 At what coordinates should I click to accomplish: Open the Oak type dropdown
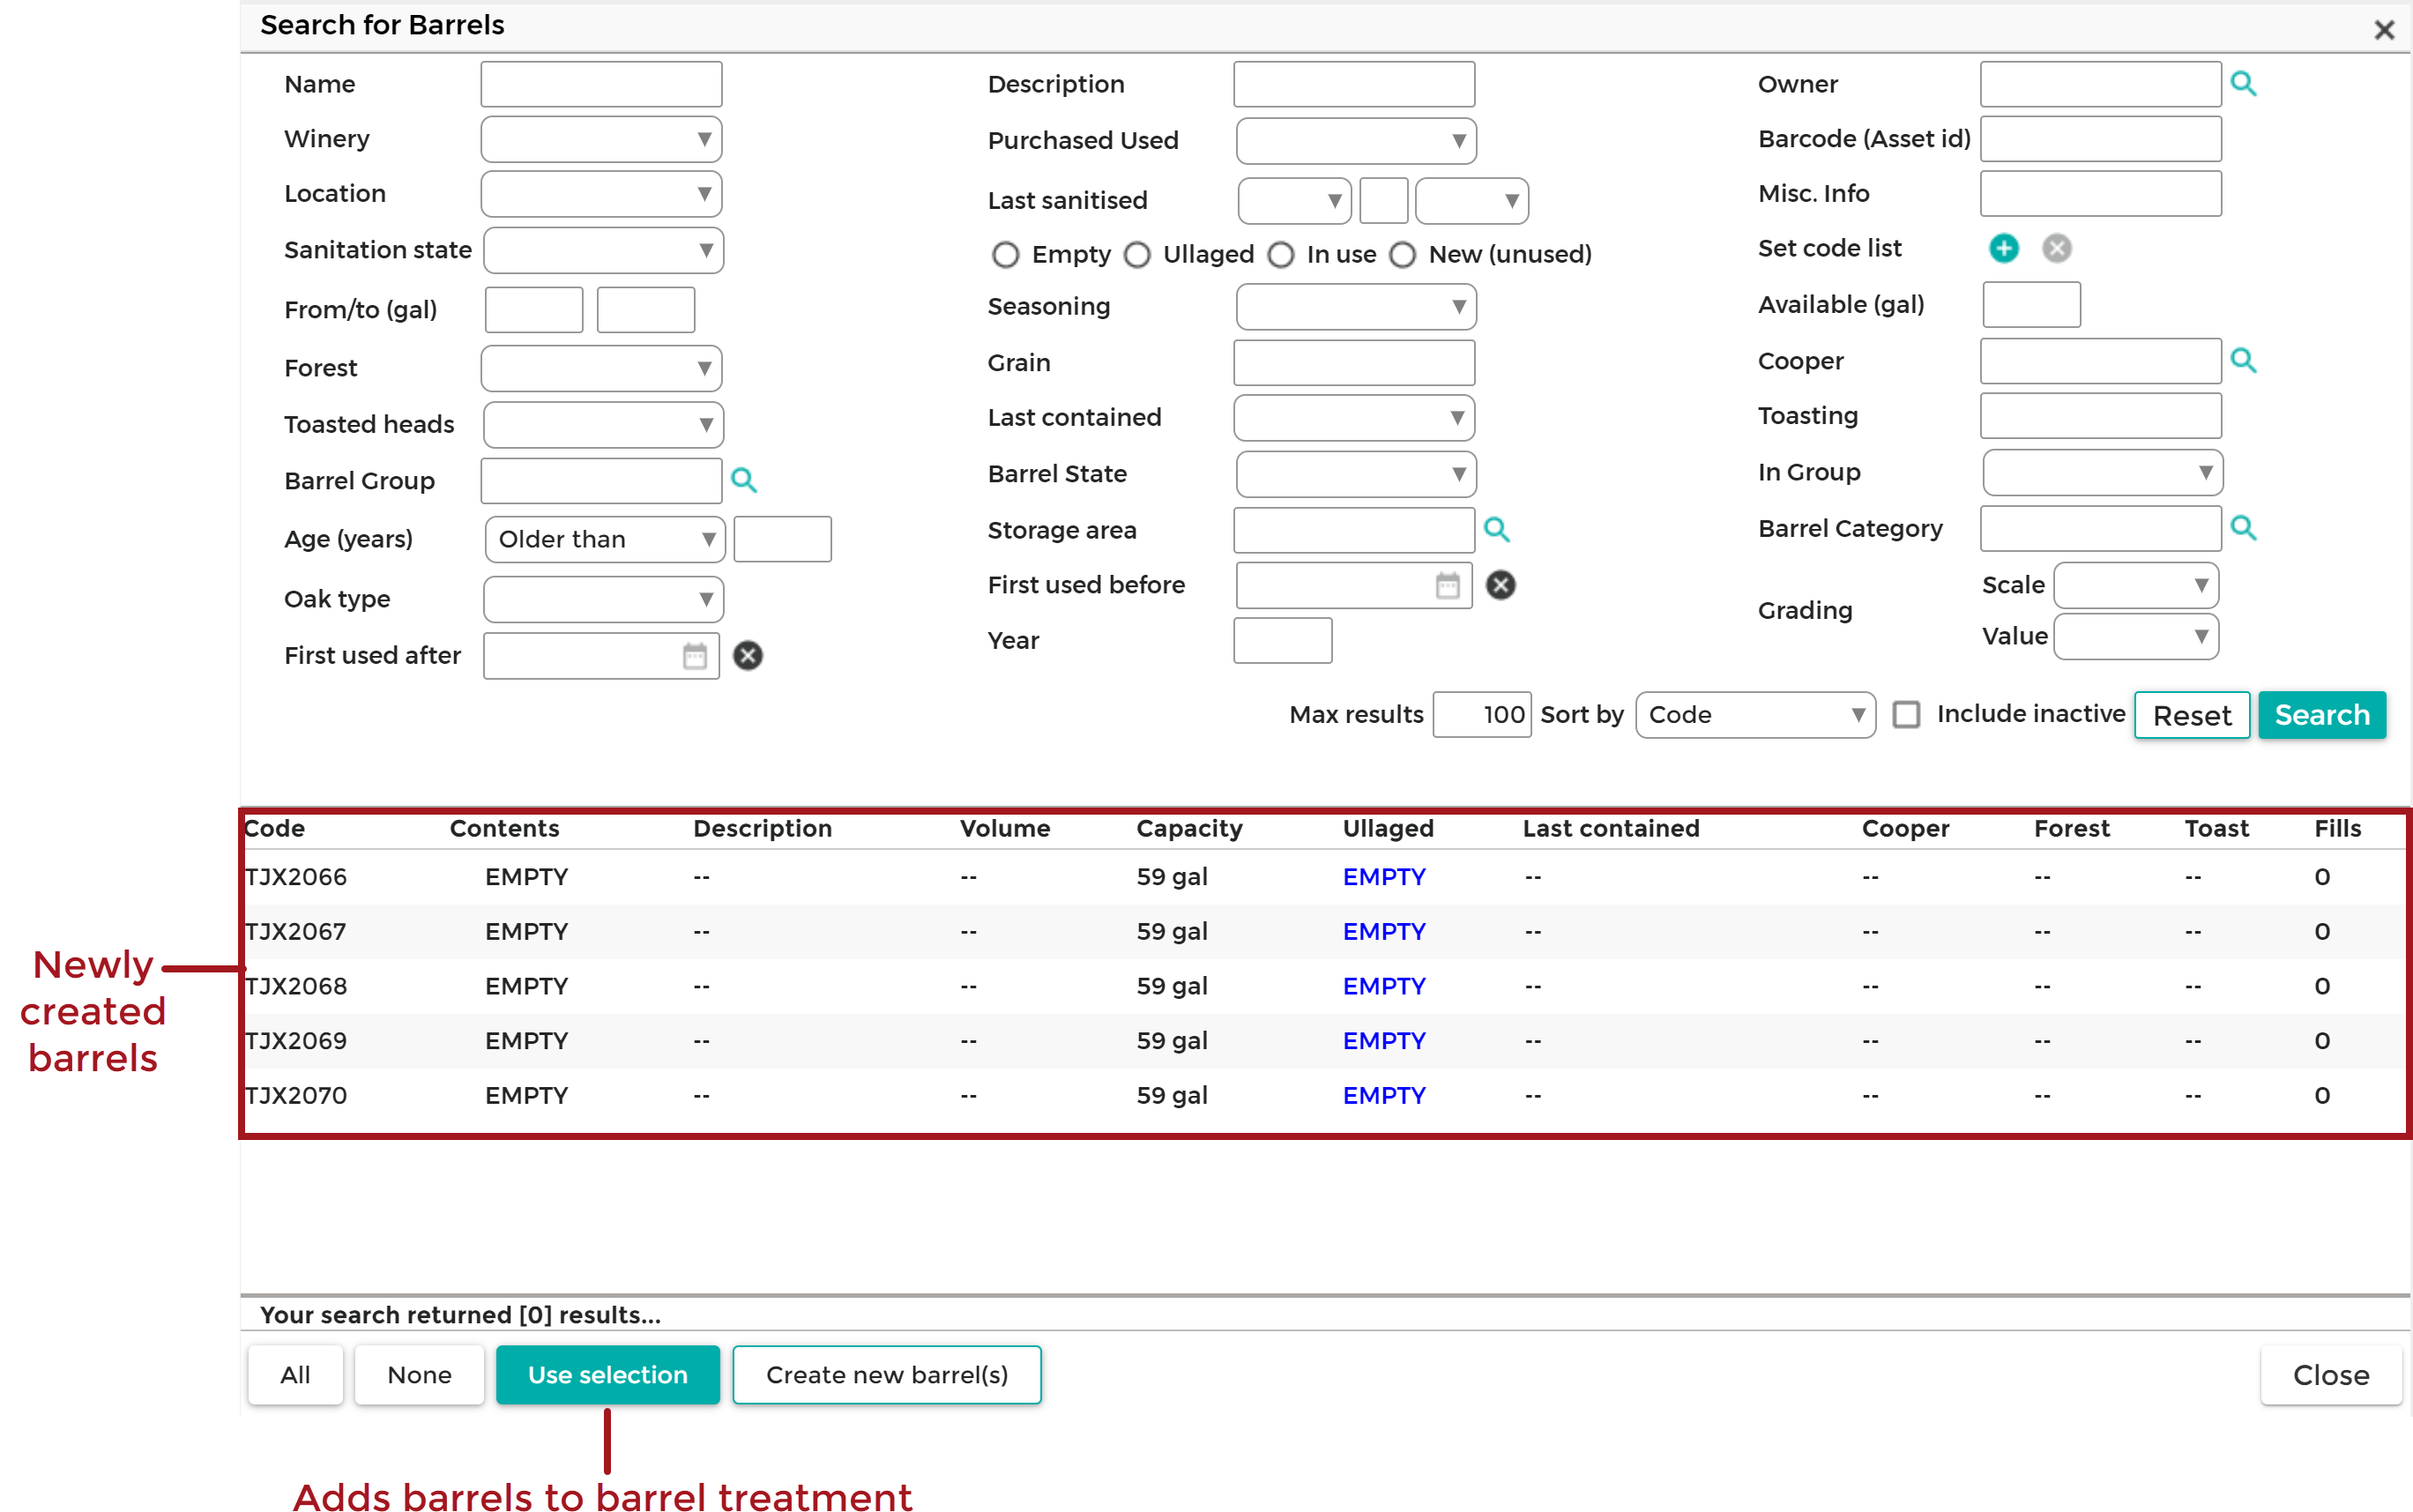603,600
